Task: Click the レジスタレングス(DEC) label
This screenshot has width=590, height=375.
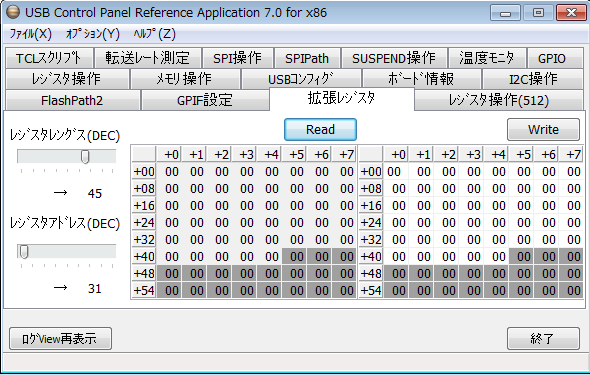Action: [65, 135]
